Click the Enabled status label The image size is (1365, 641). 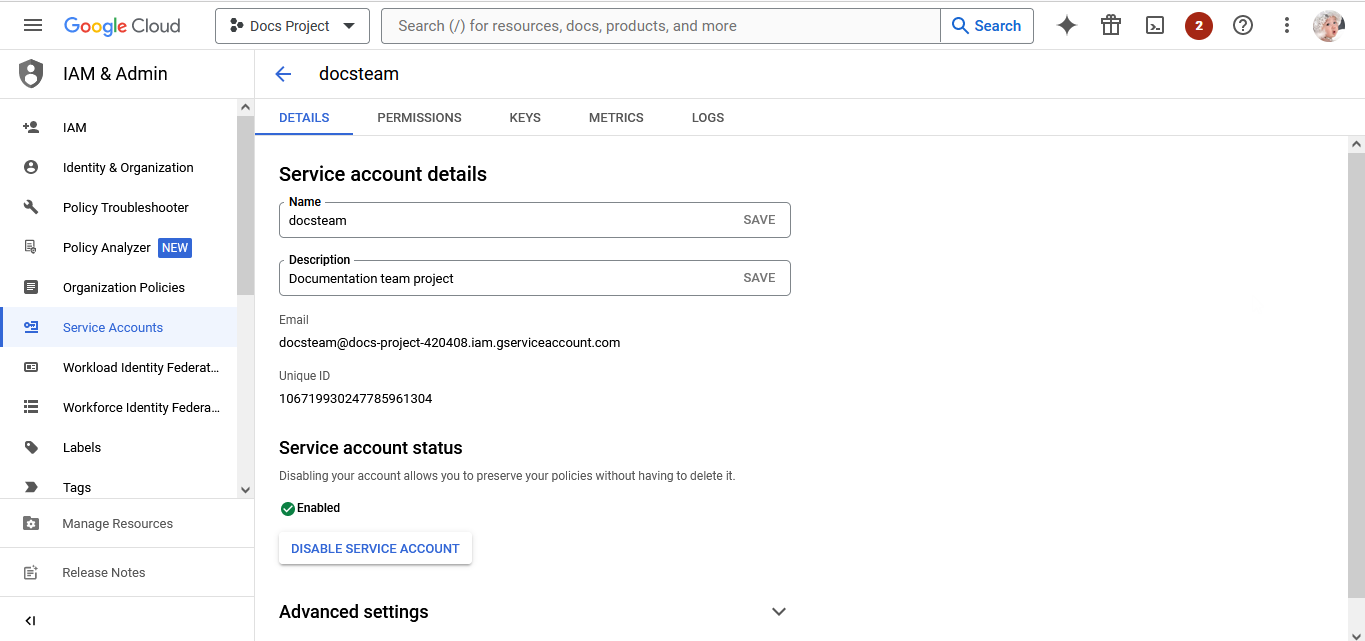pyautogui.click(x=319, y=508)
